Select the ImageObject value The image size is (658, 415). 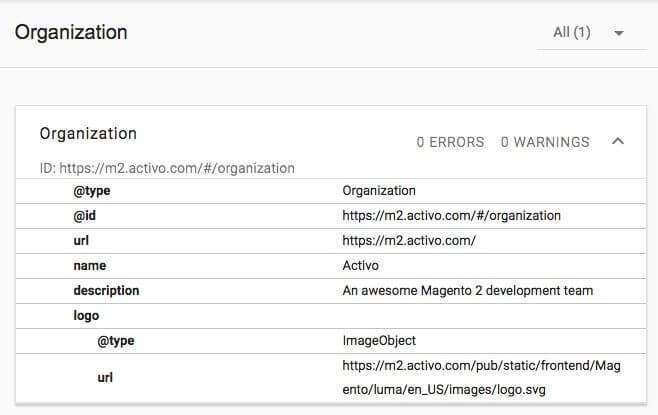(379, 341)
